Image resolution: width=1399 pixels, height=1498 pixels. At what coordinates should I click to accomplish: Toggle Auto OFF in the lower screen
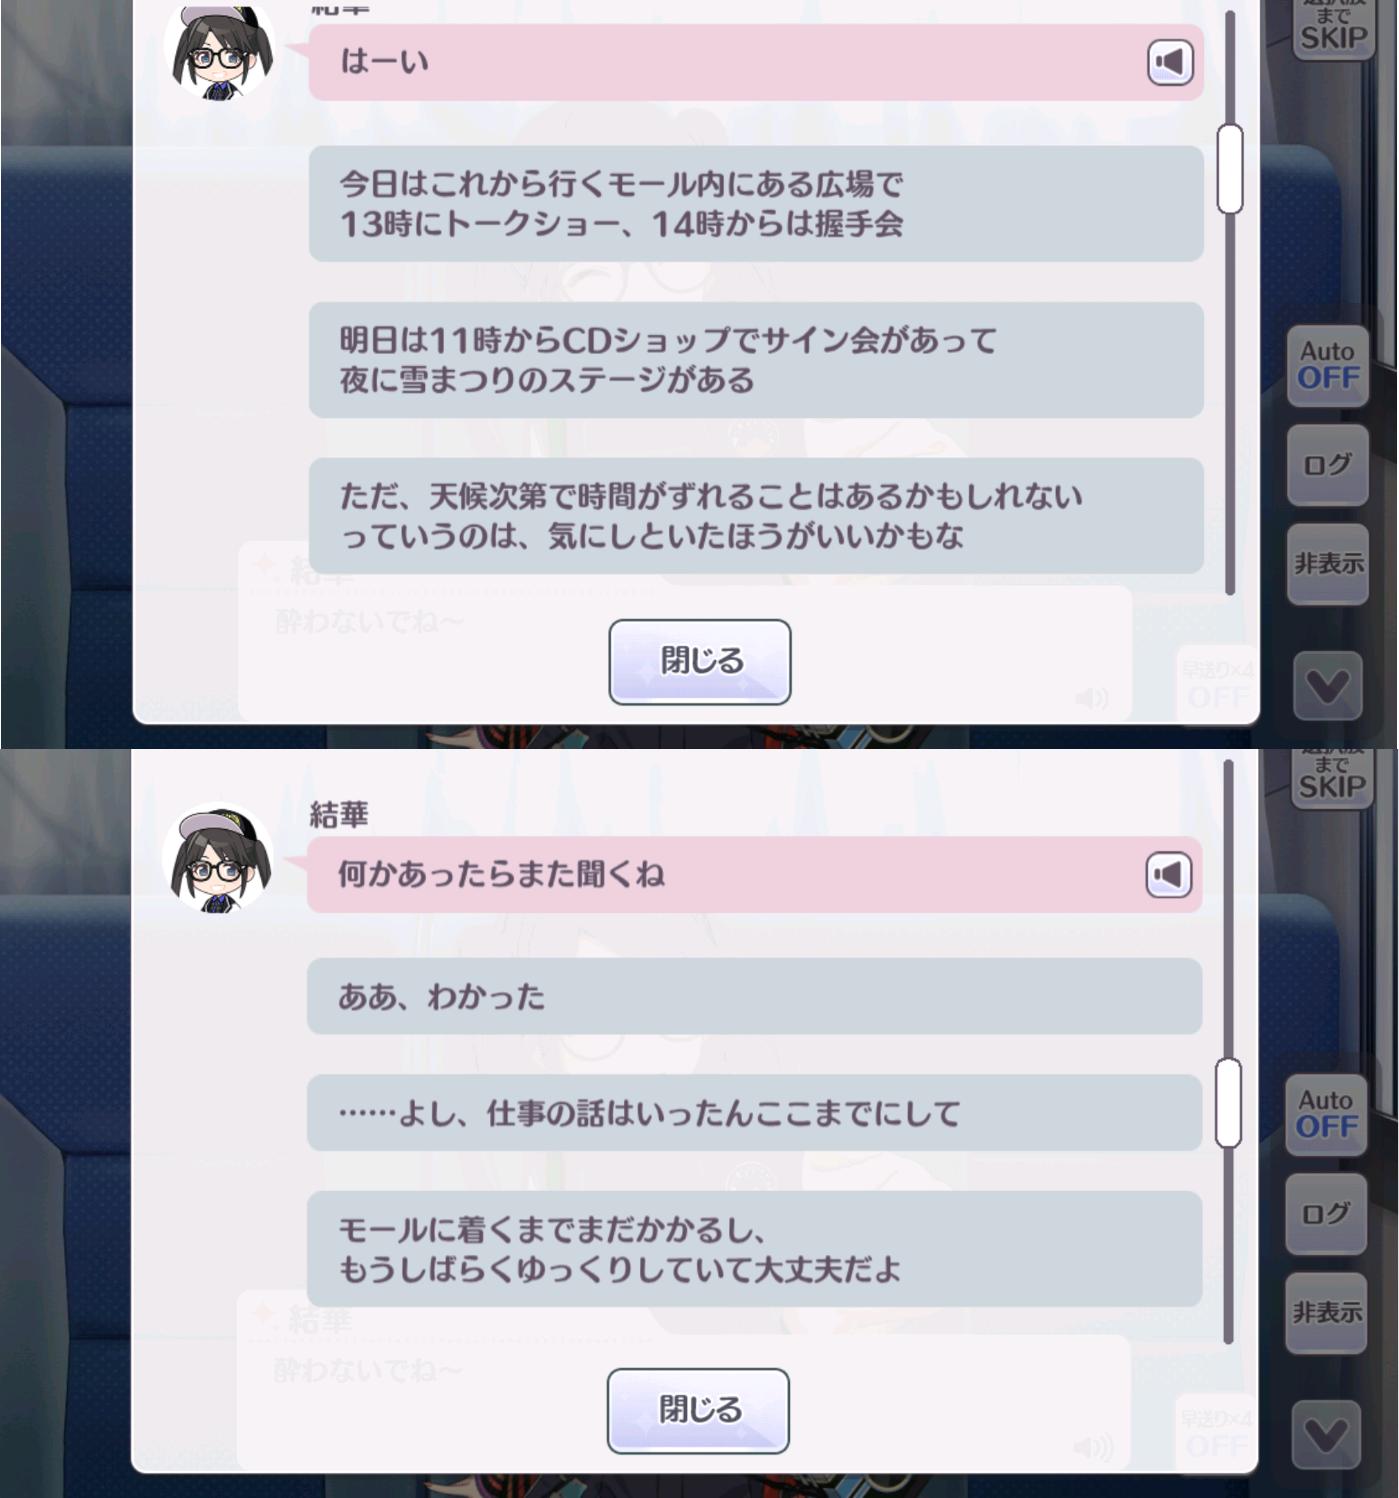tap(1327, 1114)
